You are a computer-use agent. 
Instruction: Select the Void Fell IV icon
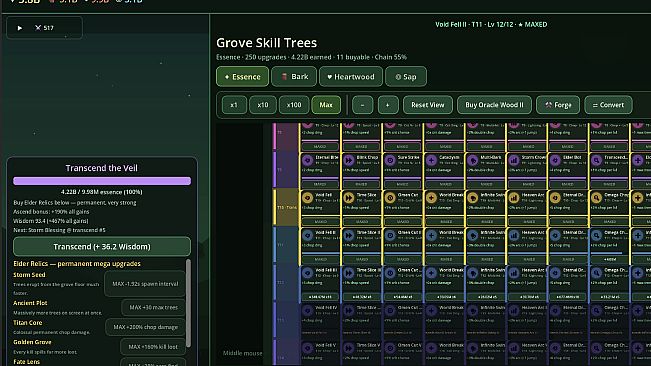(307, 311)
